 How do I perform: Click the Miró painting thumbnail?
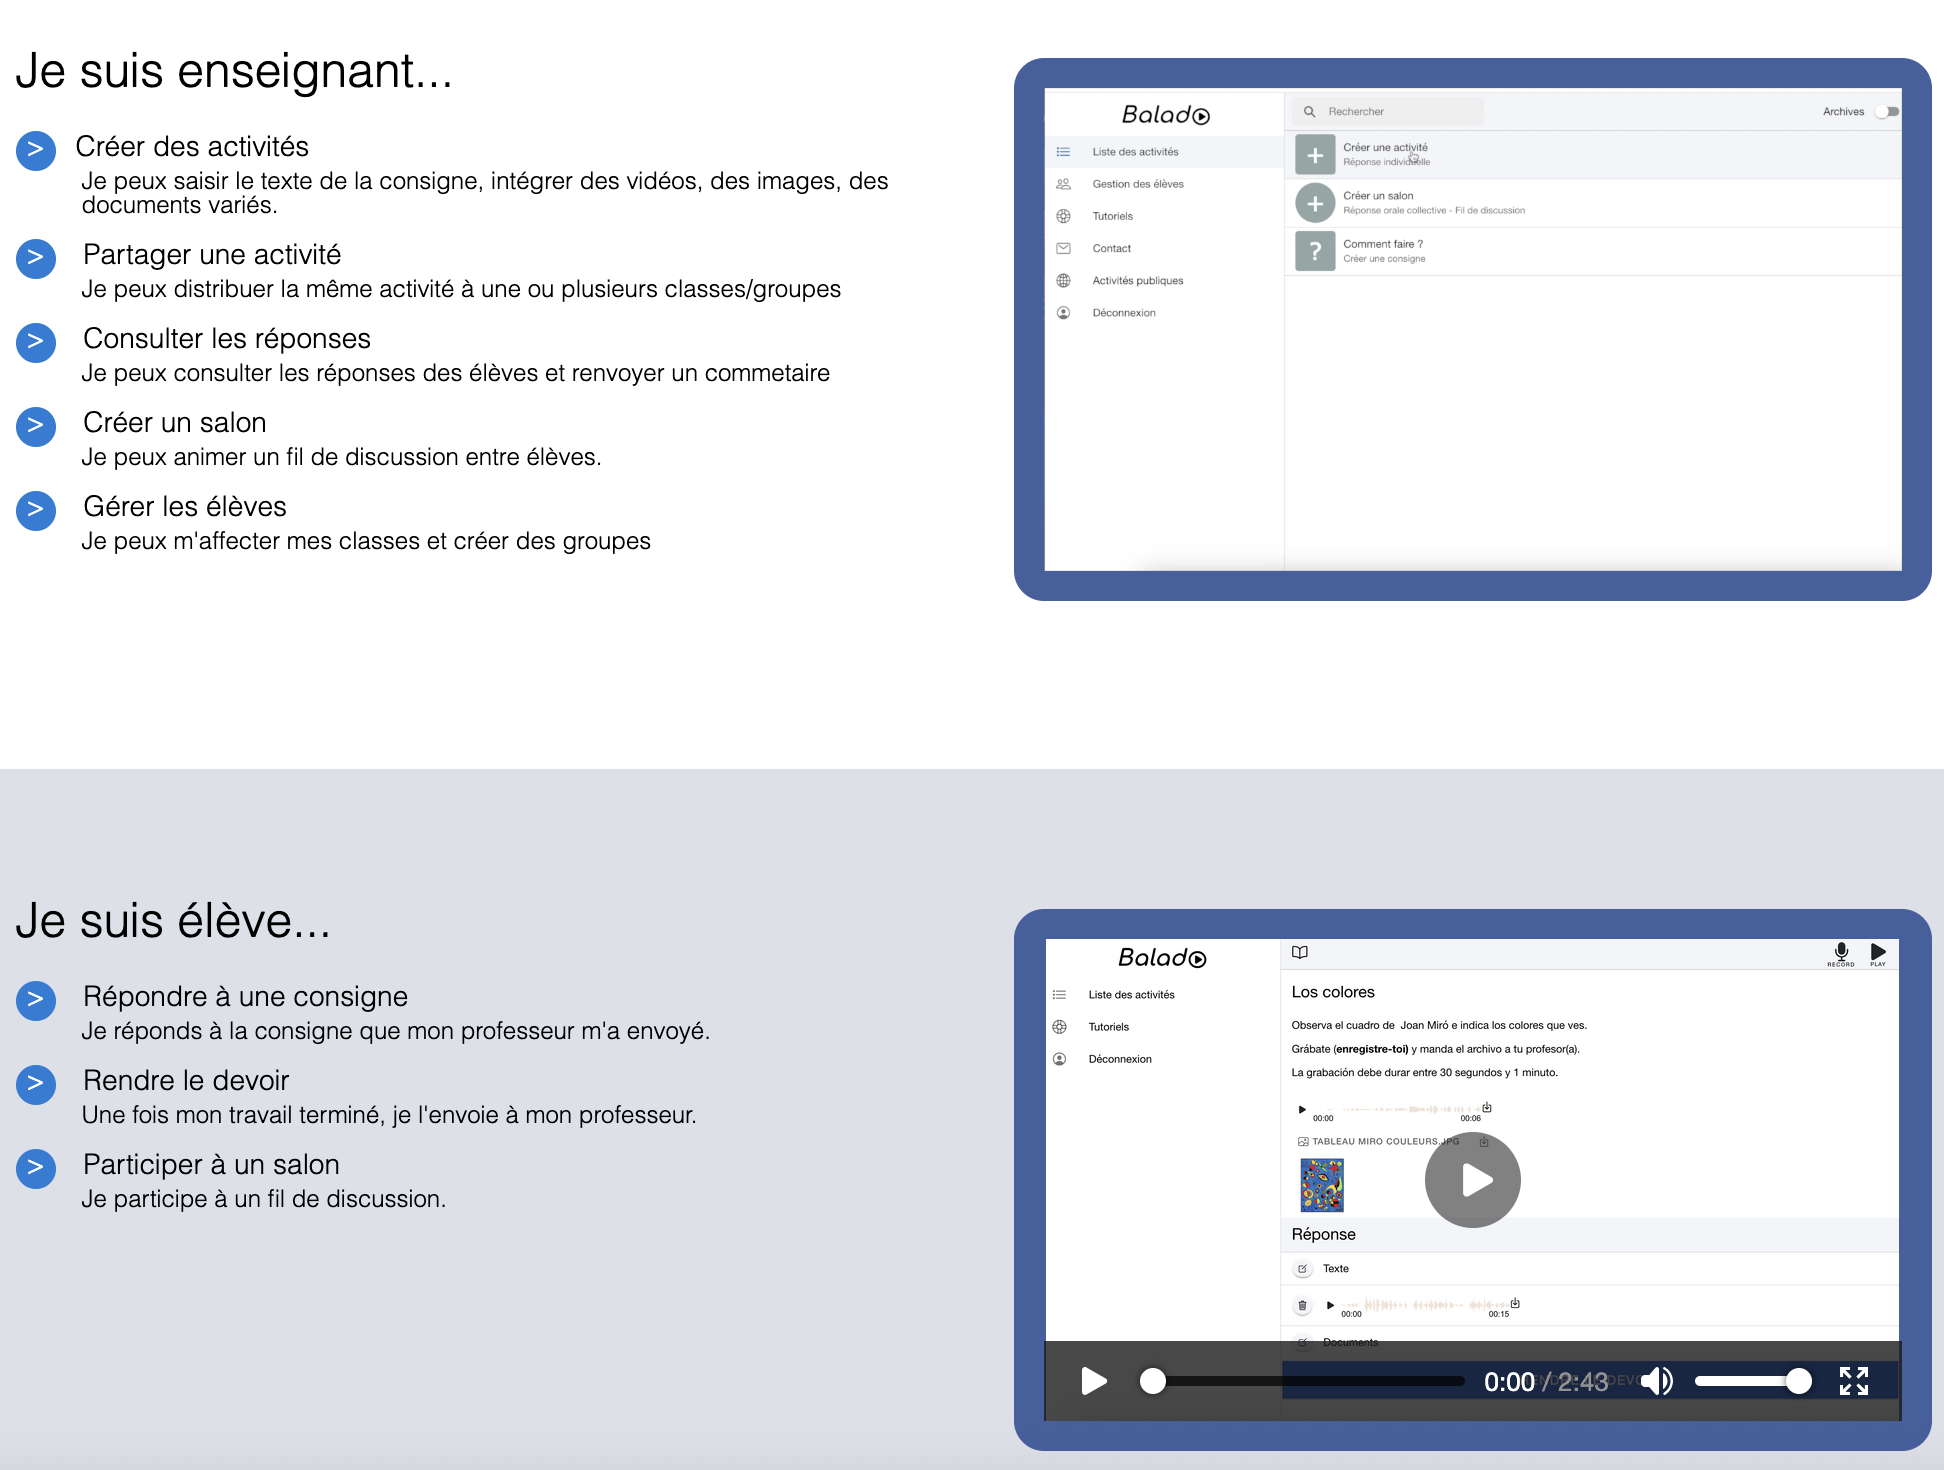coord(1321,1185)
